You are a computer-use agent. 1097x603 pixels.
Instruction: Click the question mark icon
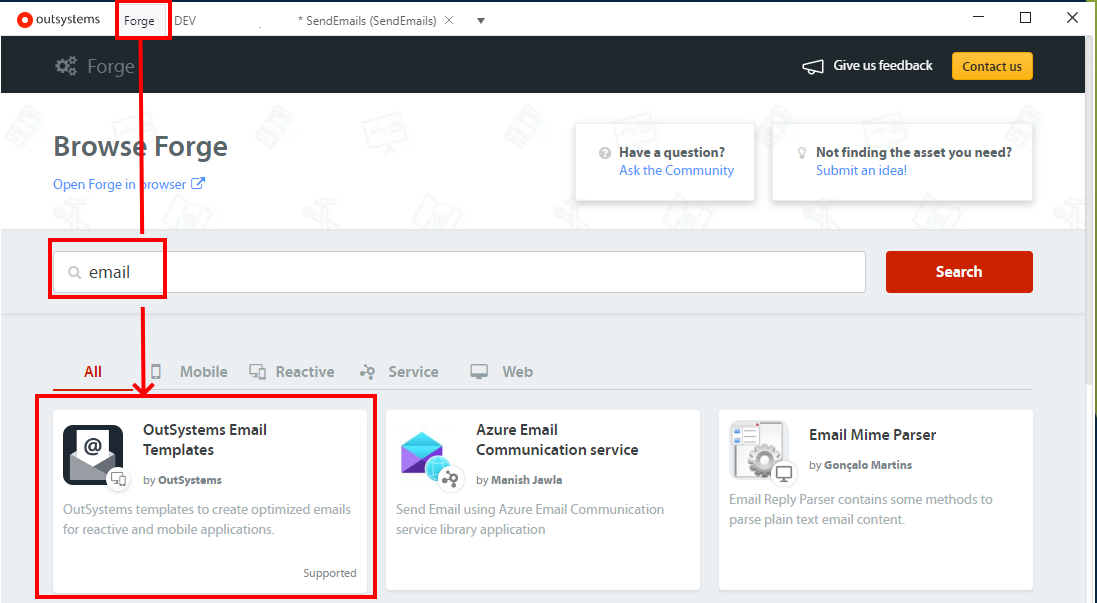click(605, 152)
